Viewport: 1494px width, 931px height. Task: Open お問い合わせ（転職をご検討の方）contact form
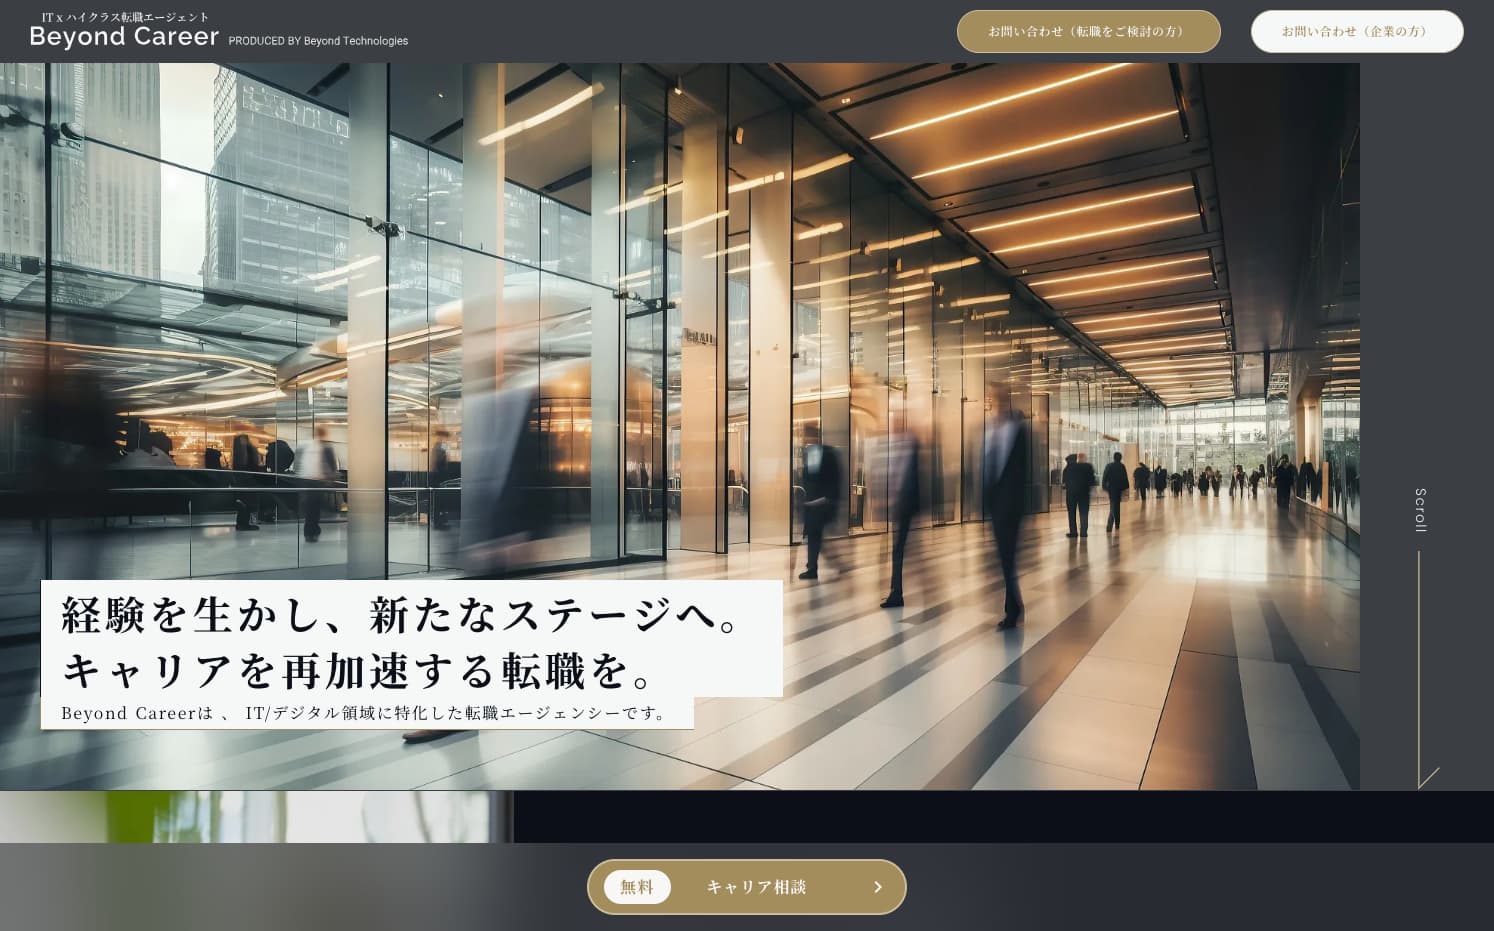(x=1088, y=31)
